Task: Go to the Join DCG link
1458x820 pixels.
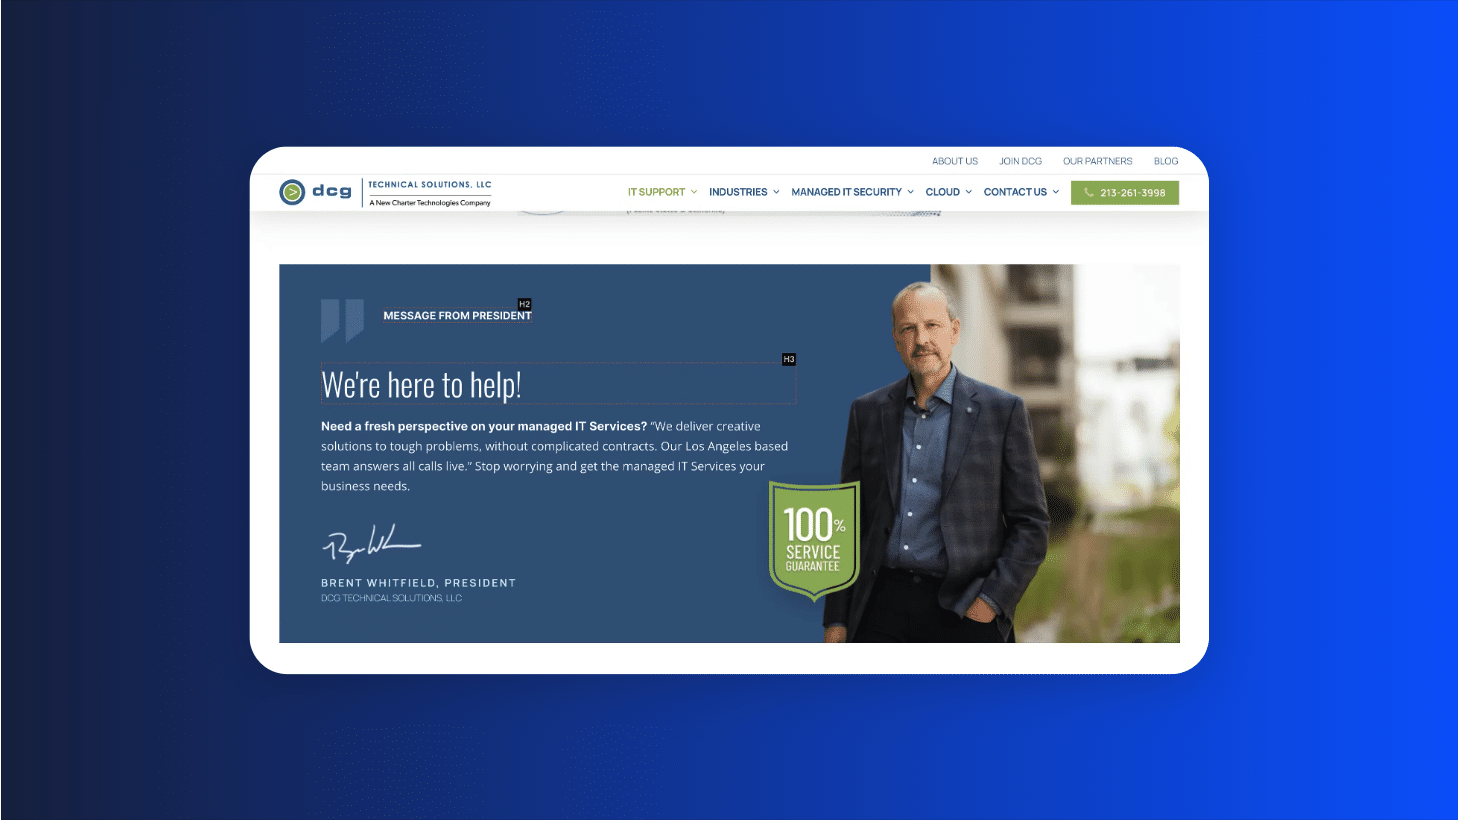Action: click(1020, 161)
